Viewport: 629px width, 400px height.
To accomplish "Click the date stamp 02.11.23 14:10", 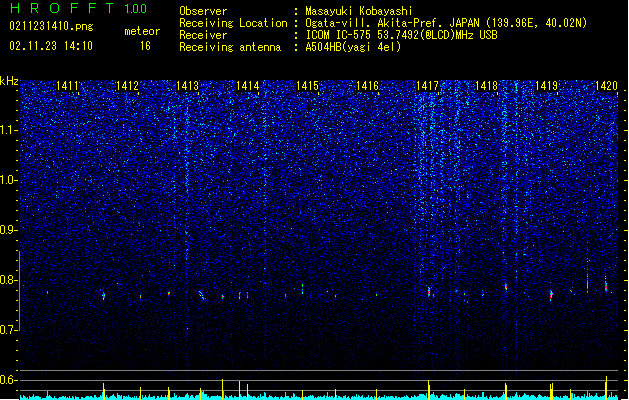I will (51, 46).
